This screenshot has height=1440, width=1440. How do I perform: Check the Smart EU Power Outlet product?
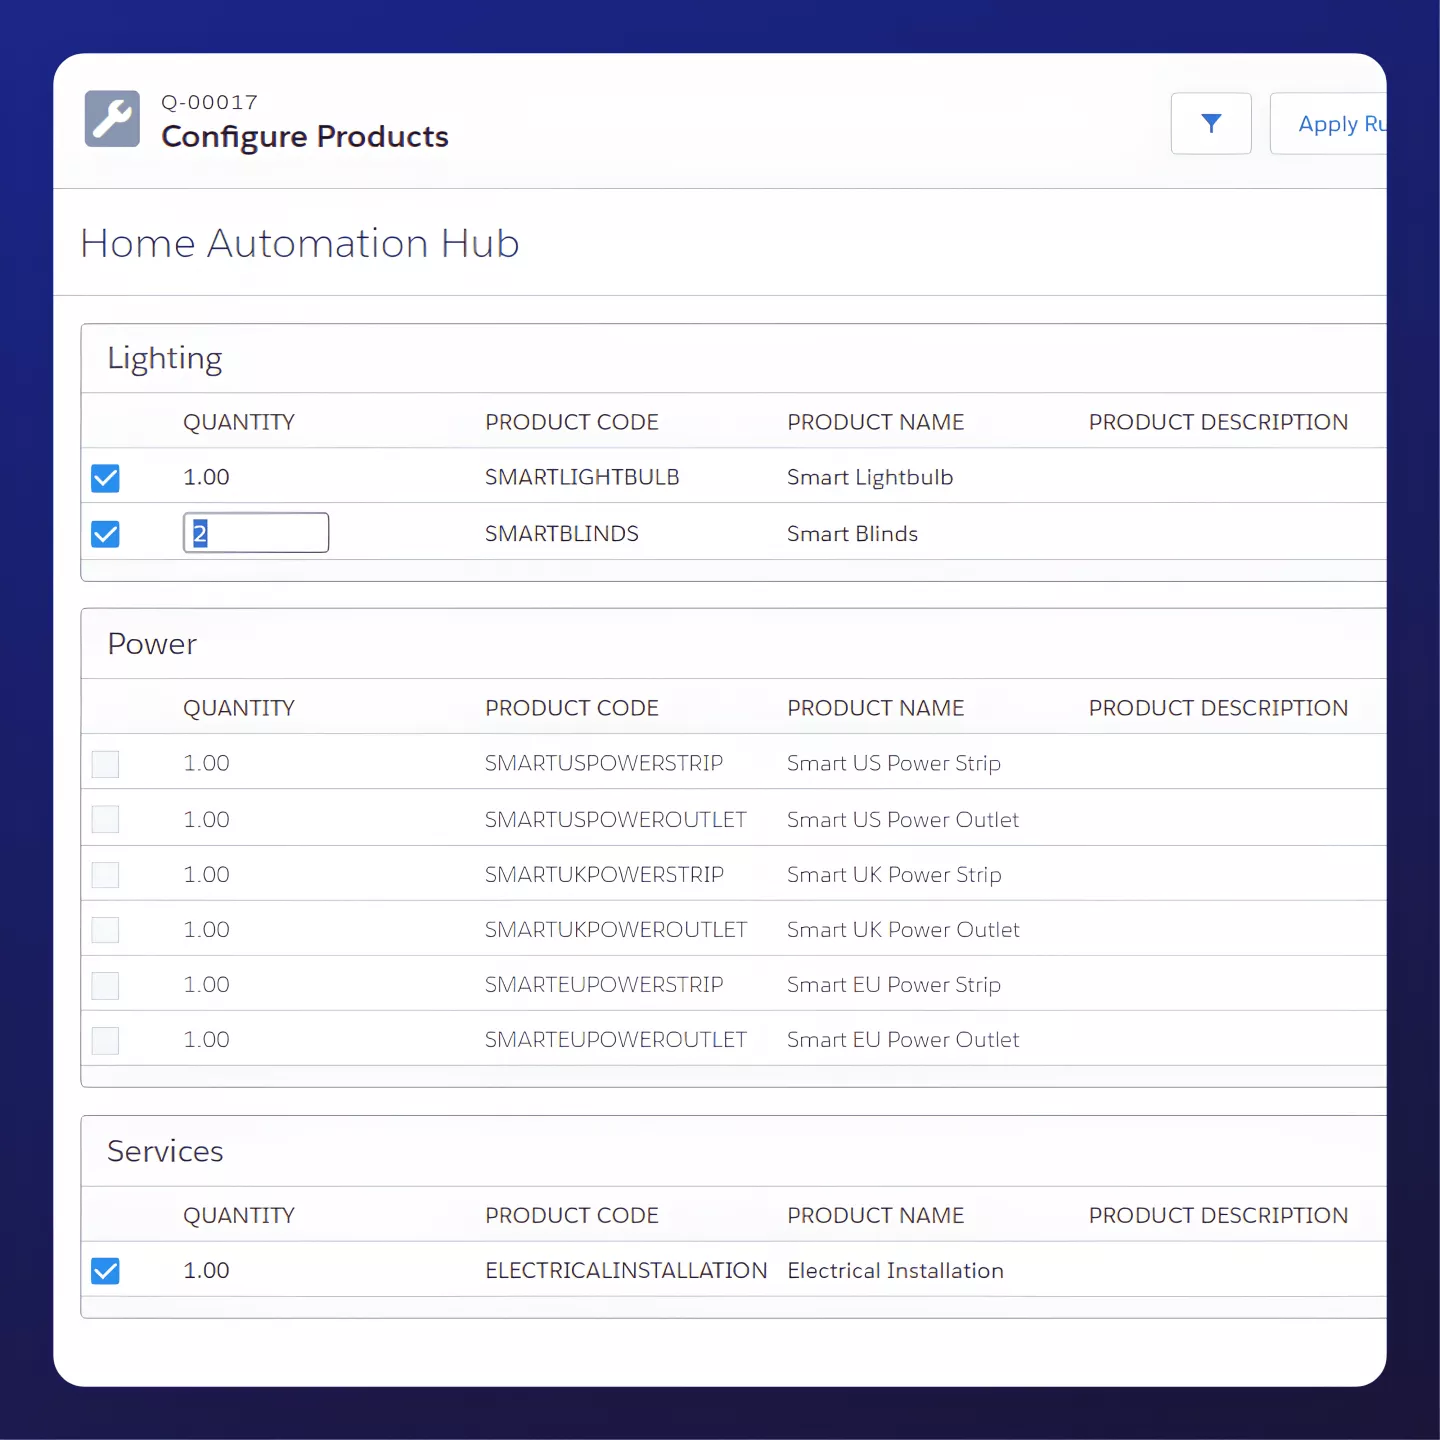(x=105, y=1040)
